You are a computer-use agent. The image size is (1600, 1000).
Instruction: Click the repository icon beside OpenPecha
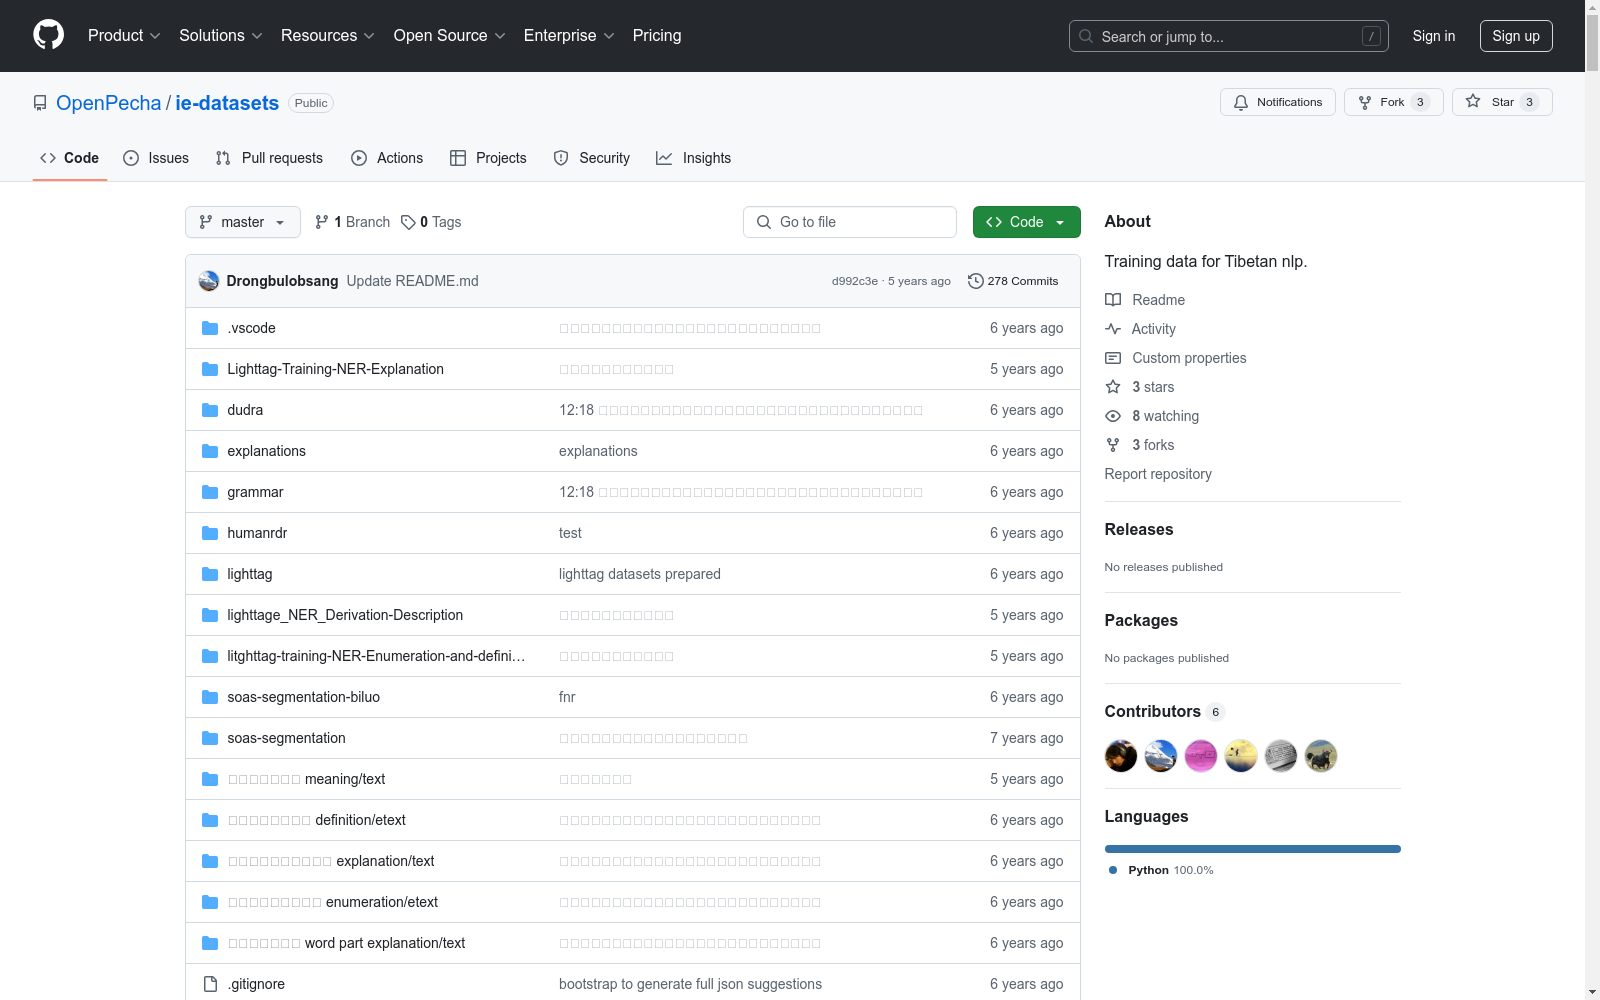pyautogui.click(x=40, y=103)
